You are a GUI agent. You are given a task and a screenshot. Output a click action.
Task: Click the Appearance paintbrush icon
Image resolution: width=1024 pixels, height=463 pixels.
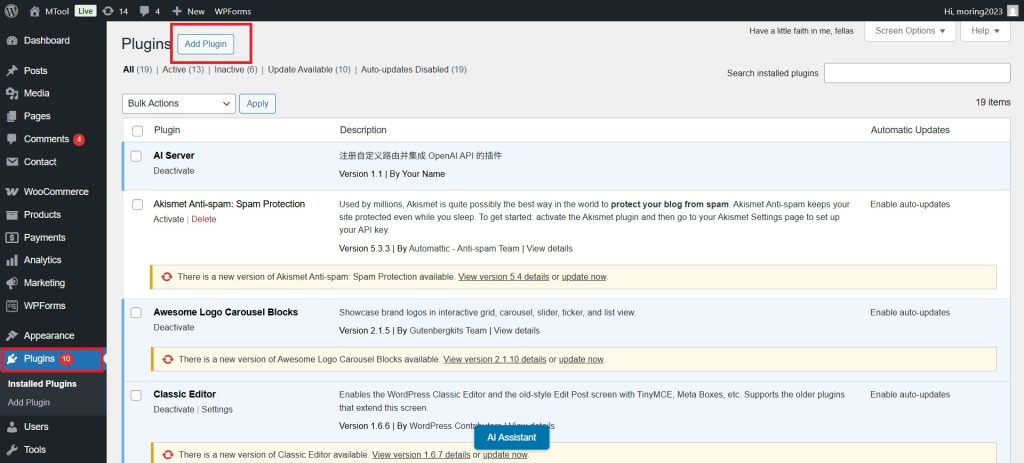[x=12, y=336]
